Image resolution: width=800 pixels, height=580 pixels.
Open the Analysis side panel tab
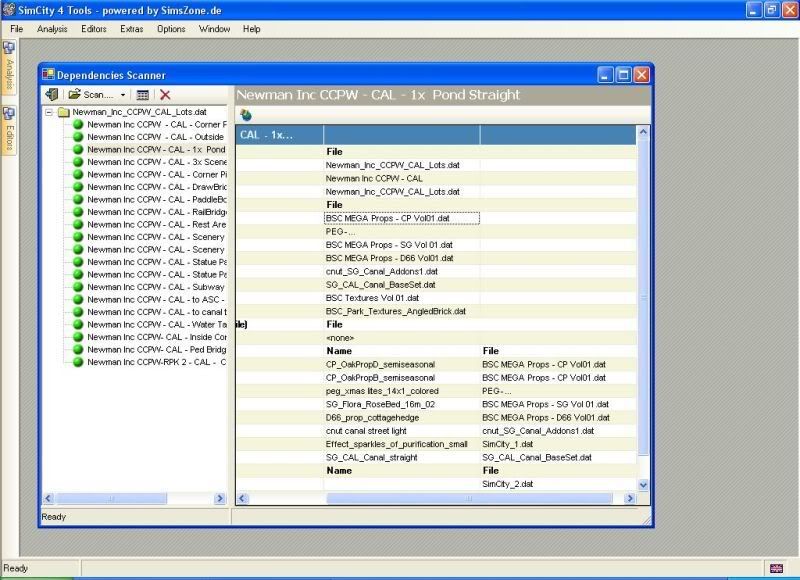tap(9, 67)
